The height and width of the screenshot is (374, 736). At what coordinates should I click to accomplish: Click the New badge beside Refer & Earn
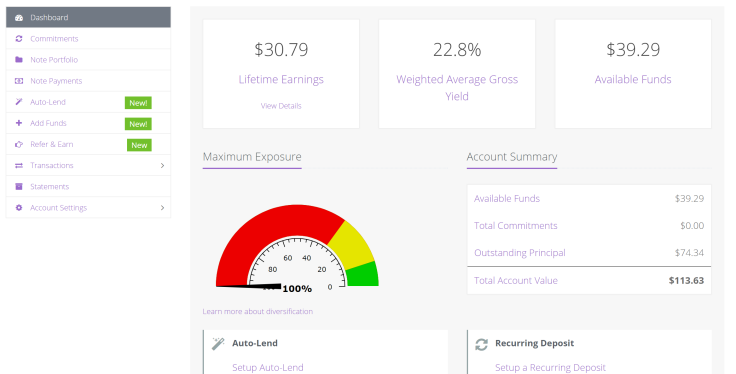click(139, 145)
